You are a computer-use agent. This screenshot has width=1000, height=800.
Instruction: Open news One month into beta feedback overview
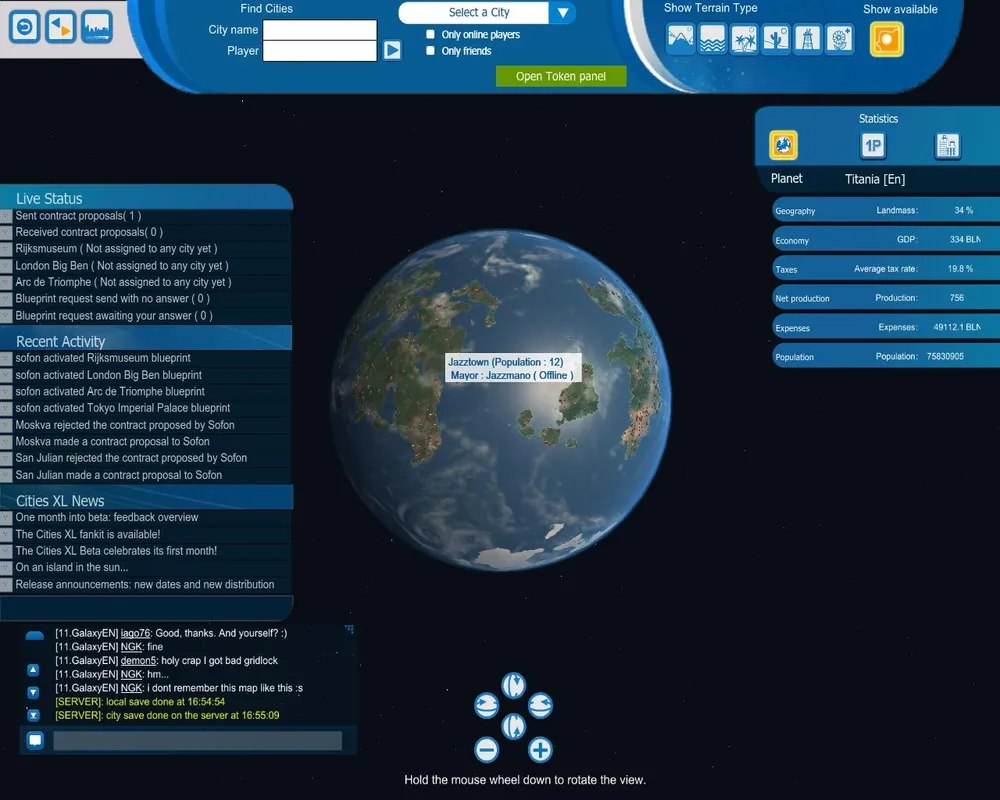click(x=107, y=517)
